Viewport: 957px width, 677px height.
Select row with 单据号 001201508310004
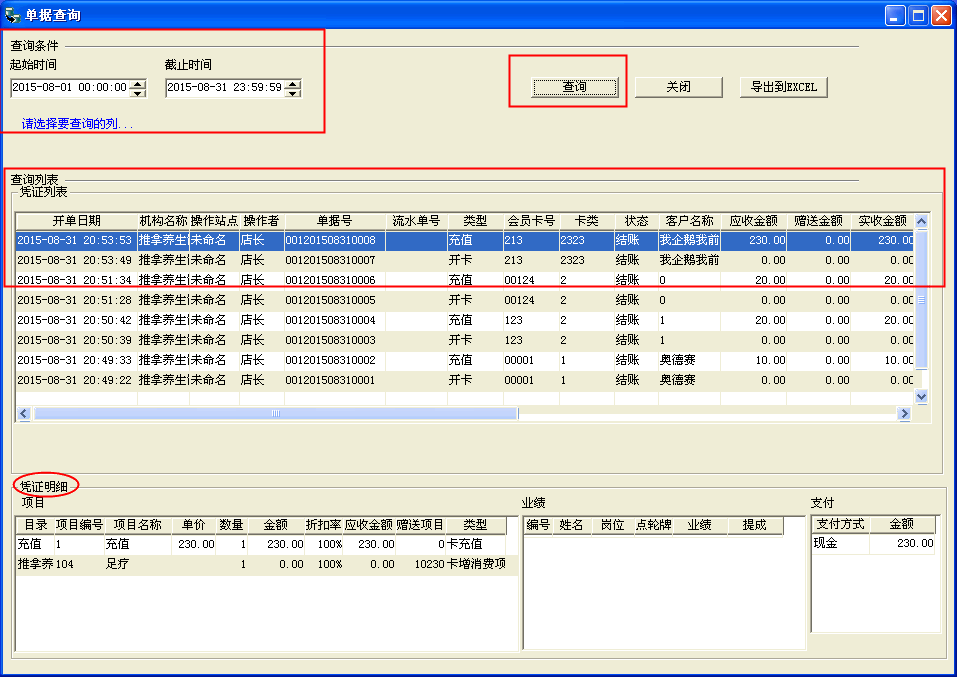(x=464, y=320)
